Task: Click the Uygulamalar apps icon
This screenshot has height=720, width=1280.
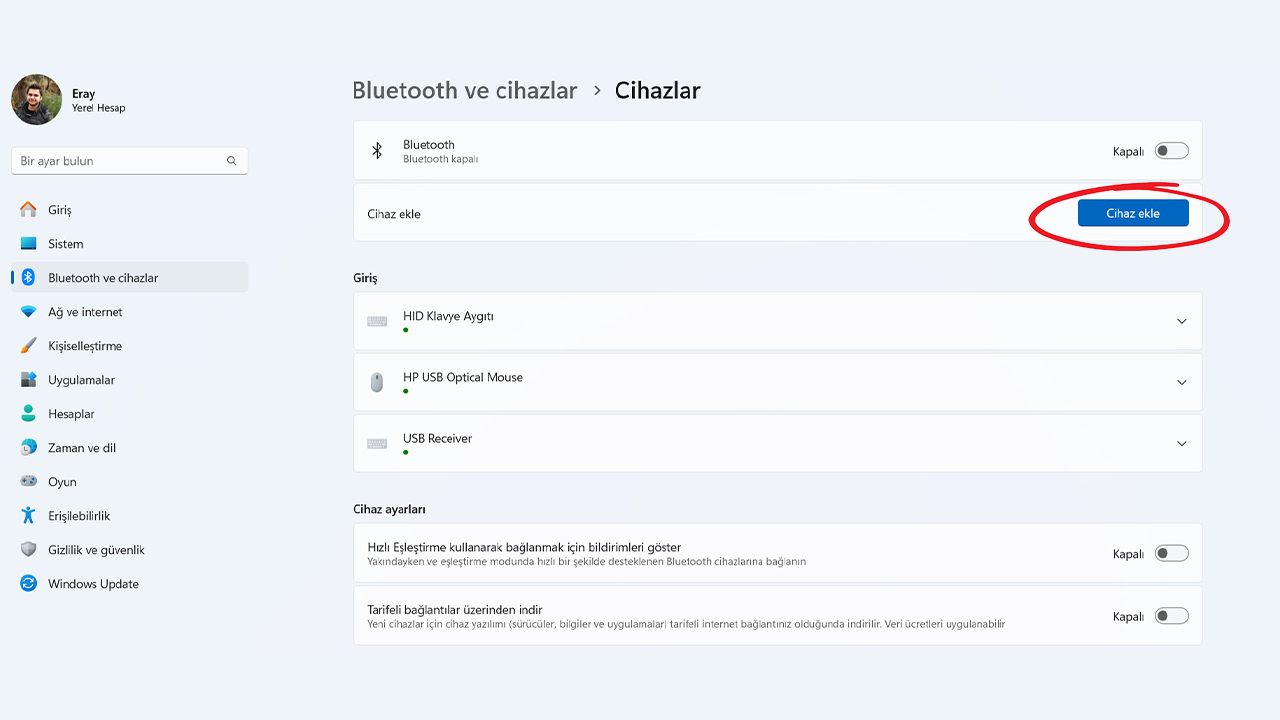Action: click(x=28, y=380)
